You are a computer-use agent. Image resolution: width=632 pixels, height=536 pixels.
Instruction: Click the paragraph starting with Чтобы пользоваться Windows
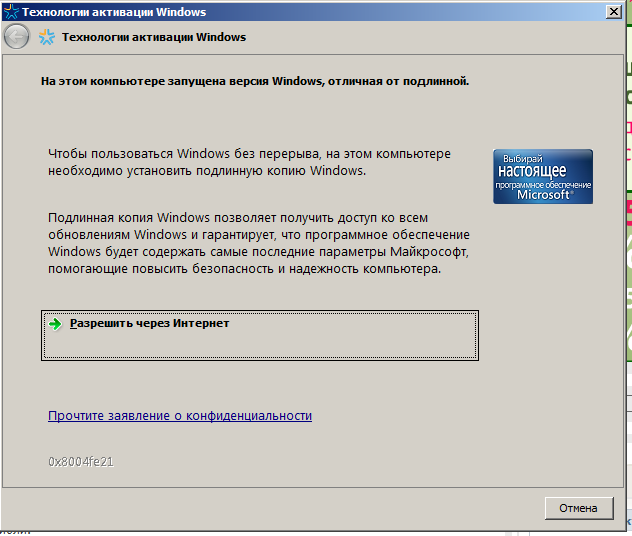click(x=250, y=162)
